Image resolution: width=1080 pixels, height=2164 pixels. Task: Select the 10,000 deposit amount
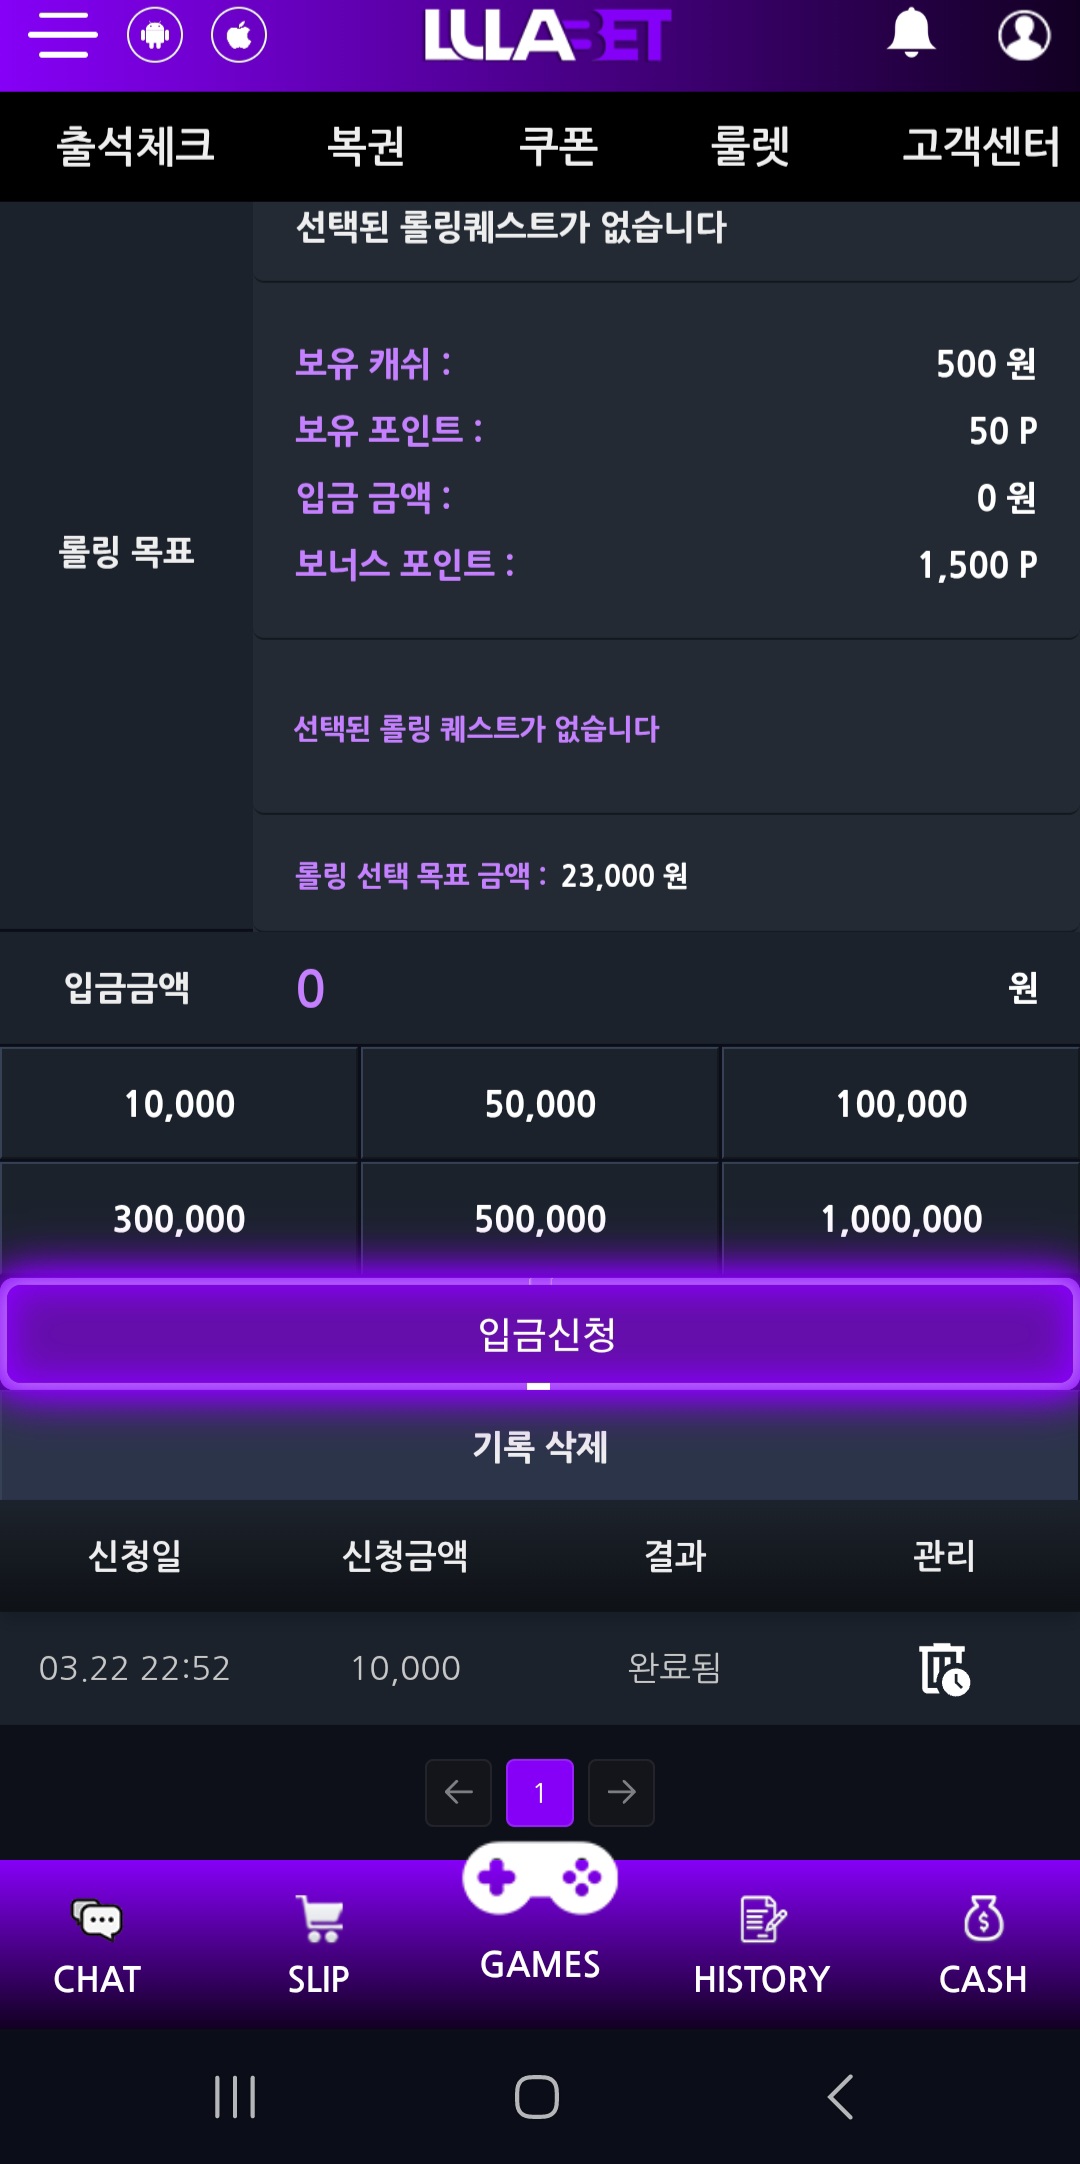[180, 1104]
